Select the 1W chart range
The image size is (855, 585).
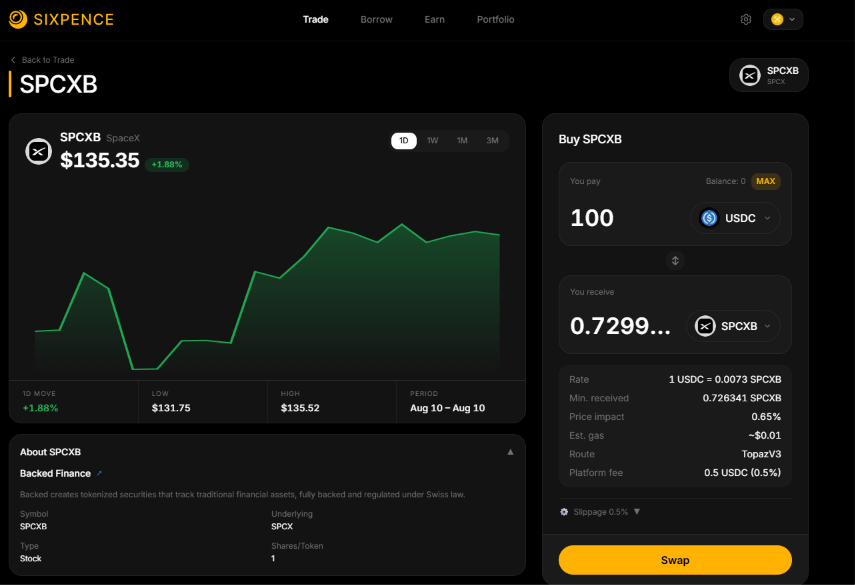[432, 141]
